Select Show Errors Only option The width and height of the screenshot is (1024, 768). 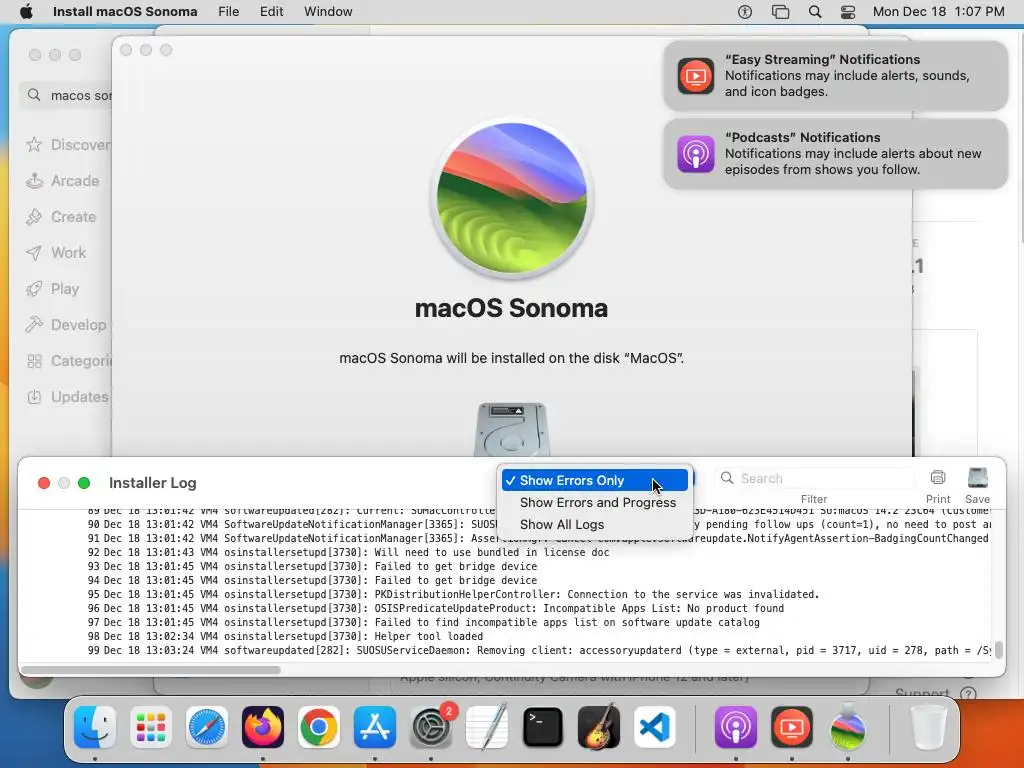(x=594, y=480)
